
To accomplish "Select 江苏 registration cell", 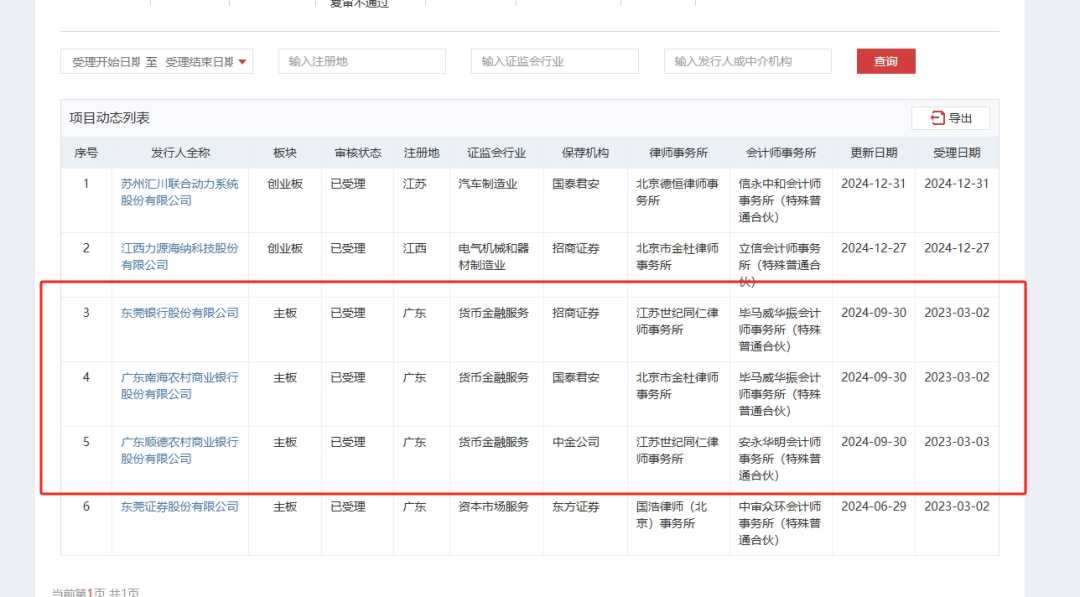I will coord(415,184).
